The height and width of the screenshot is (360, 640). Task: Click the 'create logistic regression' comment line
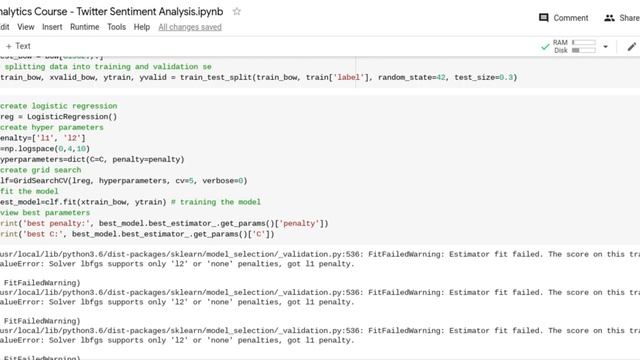(x=59, y=106)
